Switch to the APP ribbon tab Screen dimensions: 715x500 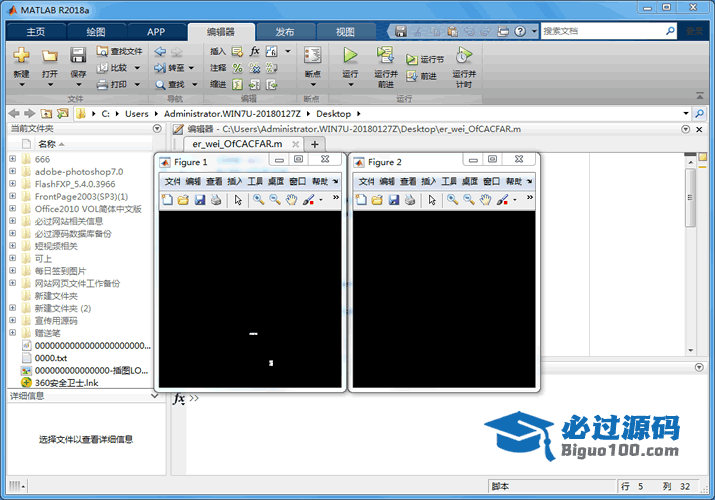point(156,31)
